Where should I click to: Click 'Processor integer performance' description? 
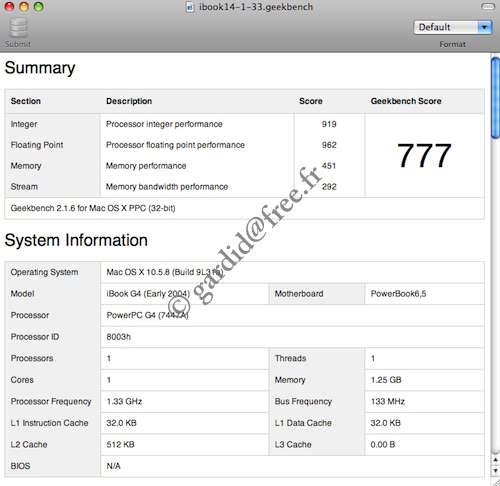pyautogui.click(x=164, y=124)
